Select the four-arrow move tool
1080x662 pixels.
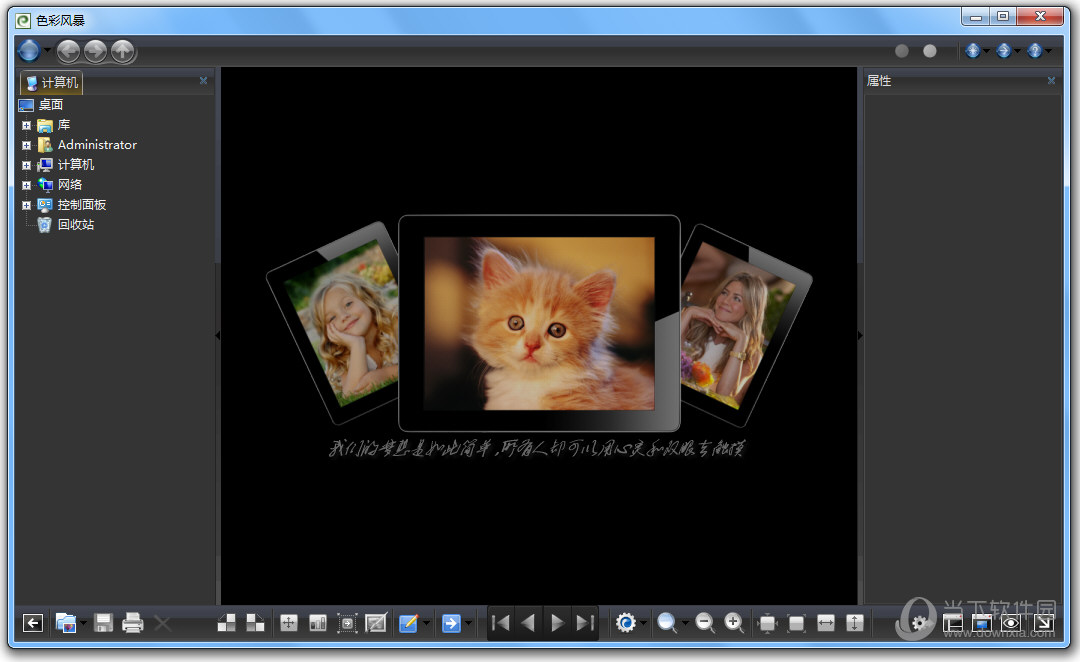(x=289, y=623)
